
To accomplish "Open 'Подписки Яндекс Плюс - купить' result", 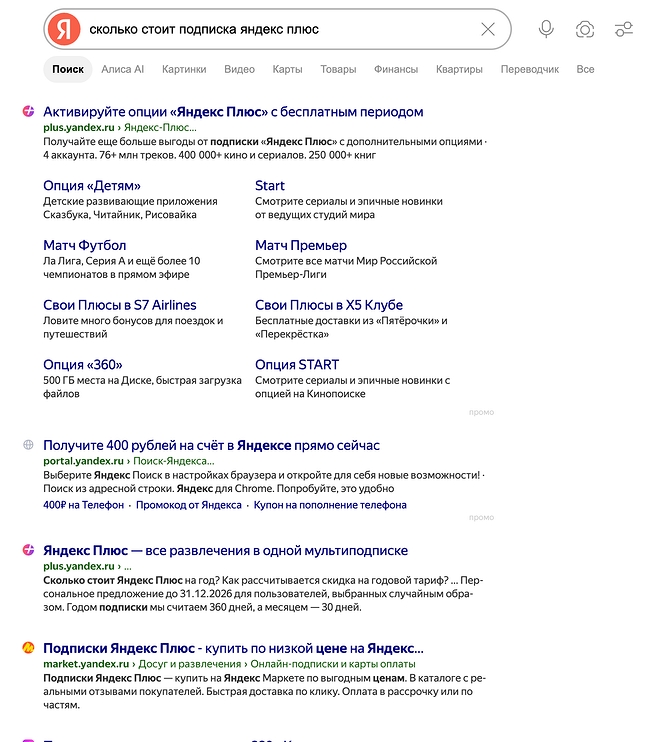I will click(233, 648).
